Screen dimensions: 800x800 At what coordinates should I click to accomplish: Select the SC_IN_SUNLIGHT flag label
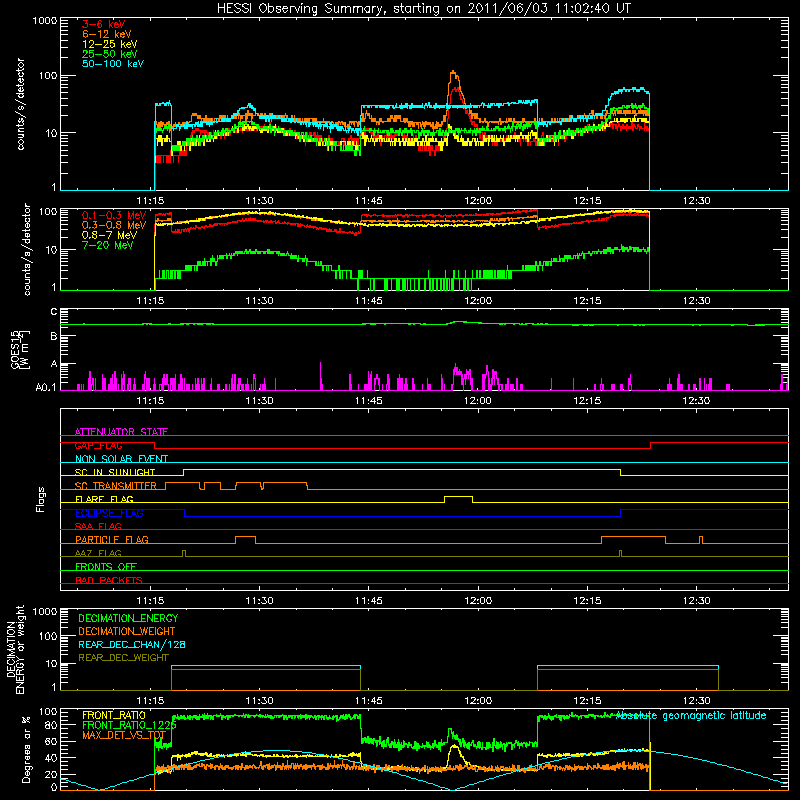pos(115,472)
